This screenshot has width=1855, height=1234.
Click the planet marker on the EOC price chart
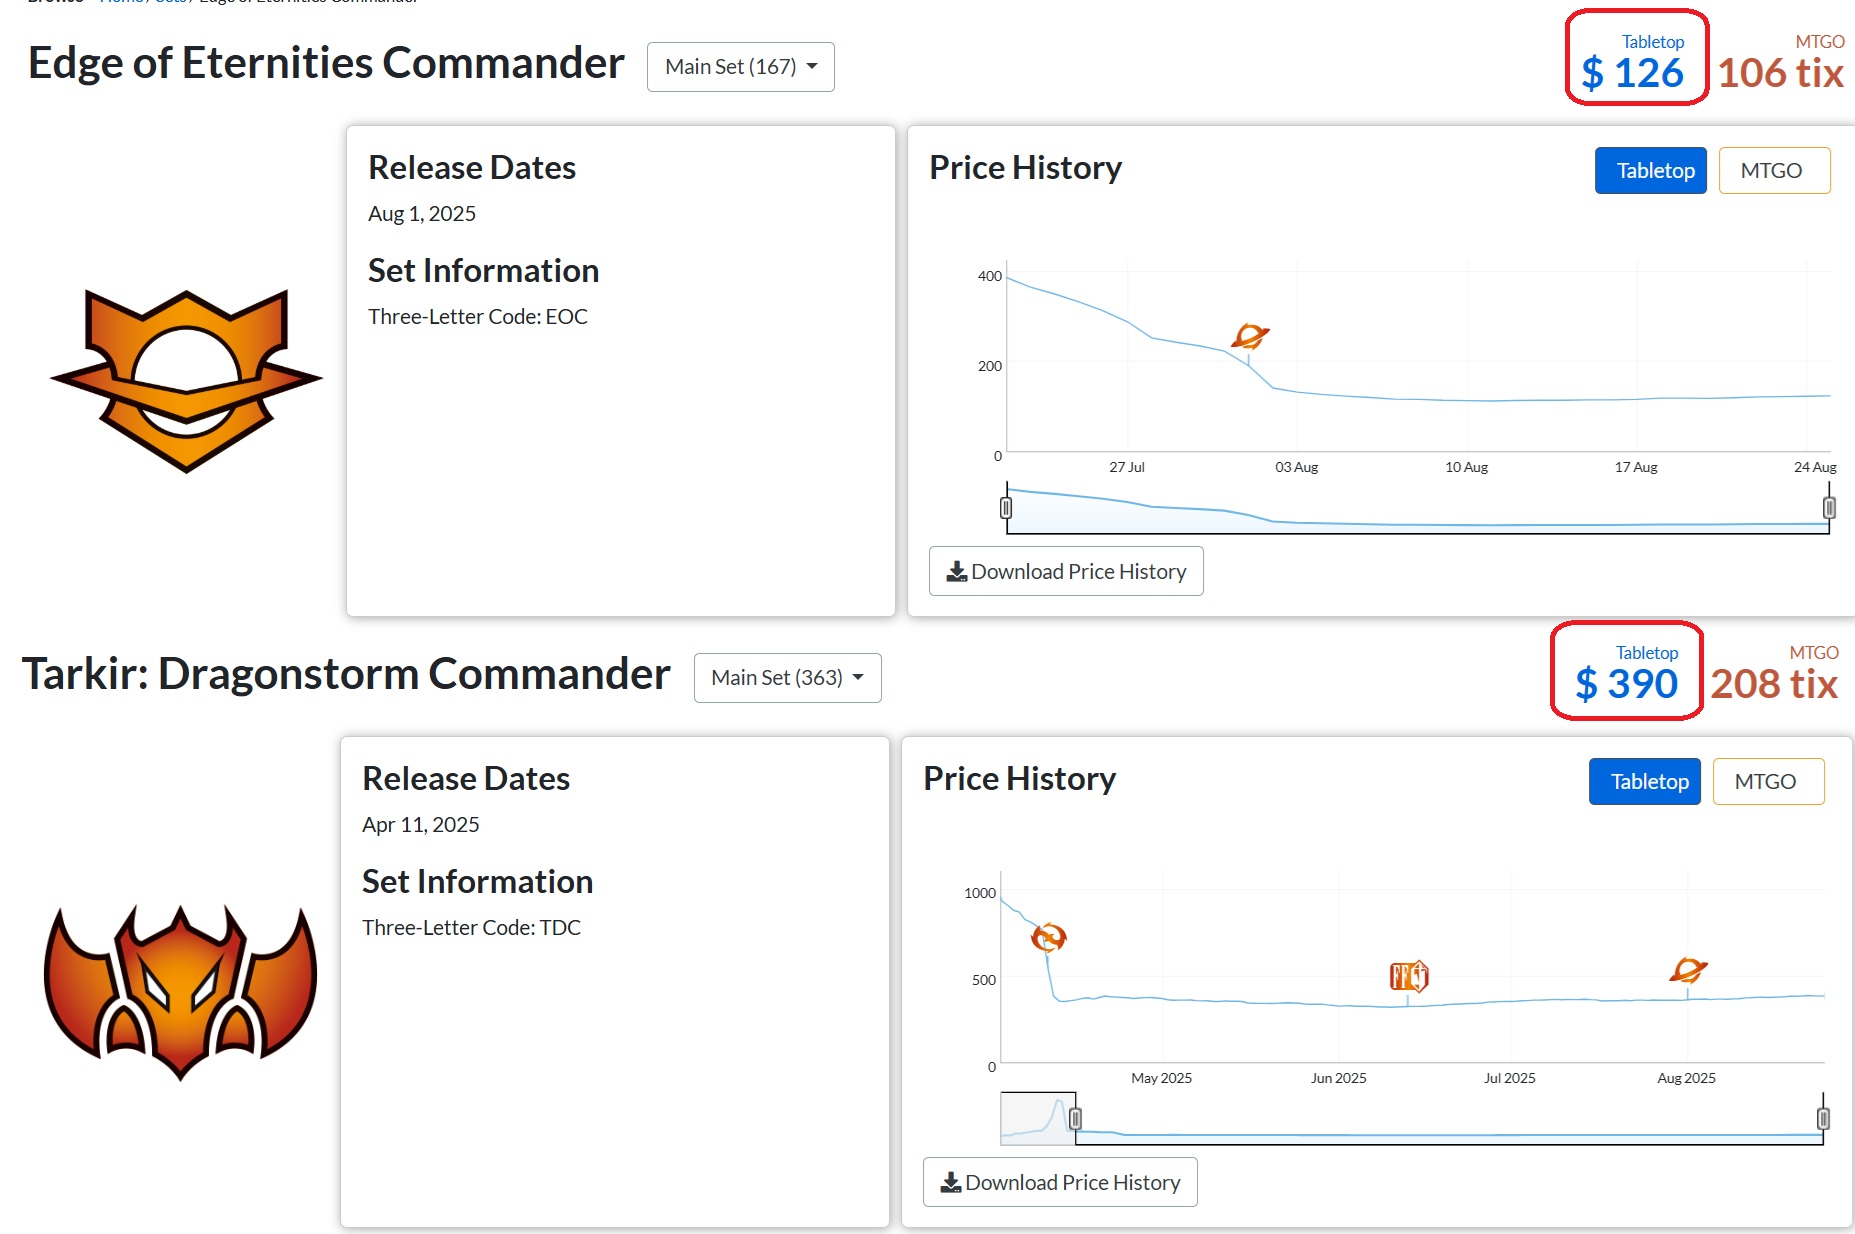1250,336
